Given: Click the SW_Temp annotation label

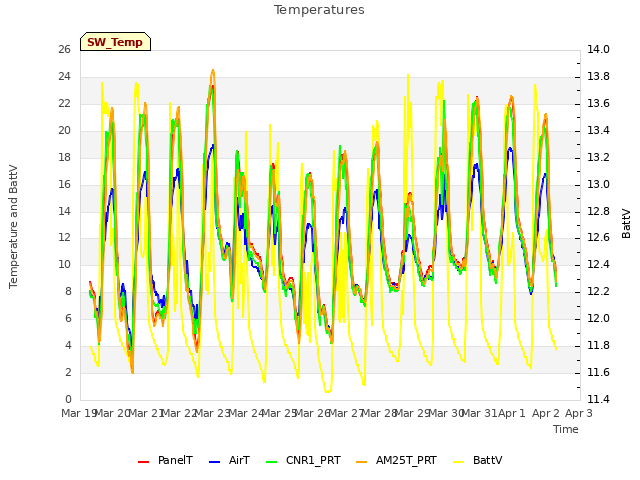Looking at the screenshot, I should [116, 42].
